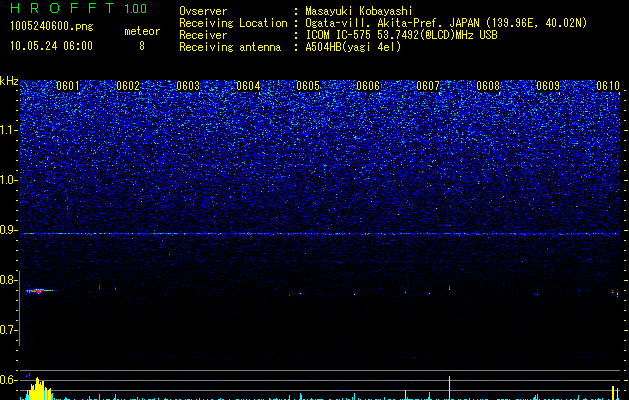Image resolution: width=629 pixels, height=400 pixels.
Task: Click the bright meteor echo near 0.78 kHz
Action: (39, 290)
